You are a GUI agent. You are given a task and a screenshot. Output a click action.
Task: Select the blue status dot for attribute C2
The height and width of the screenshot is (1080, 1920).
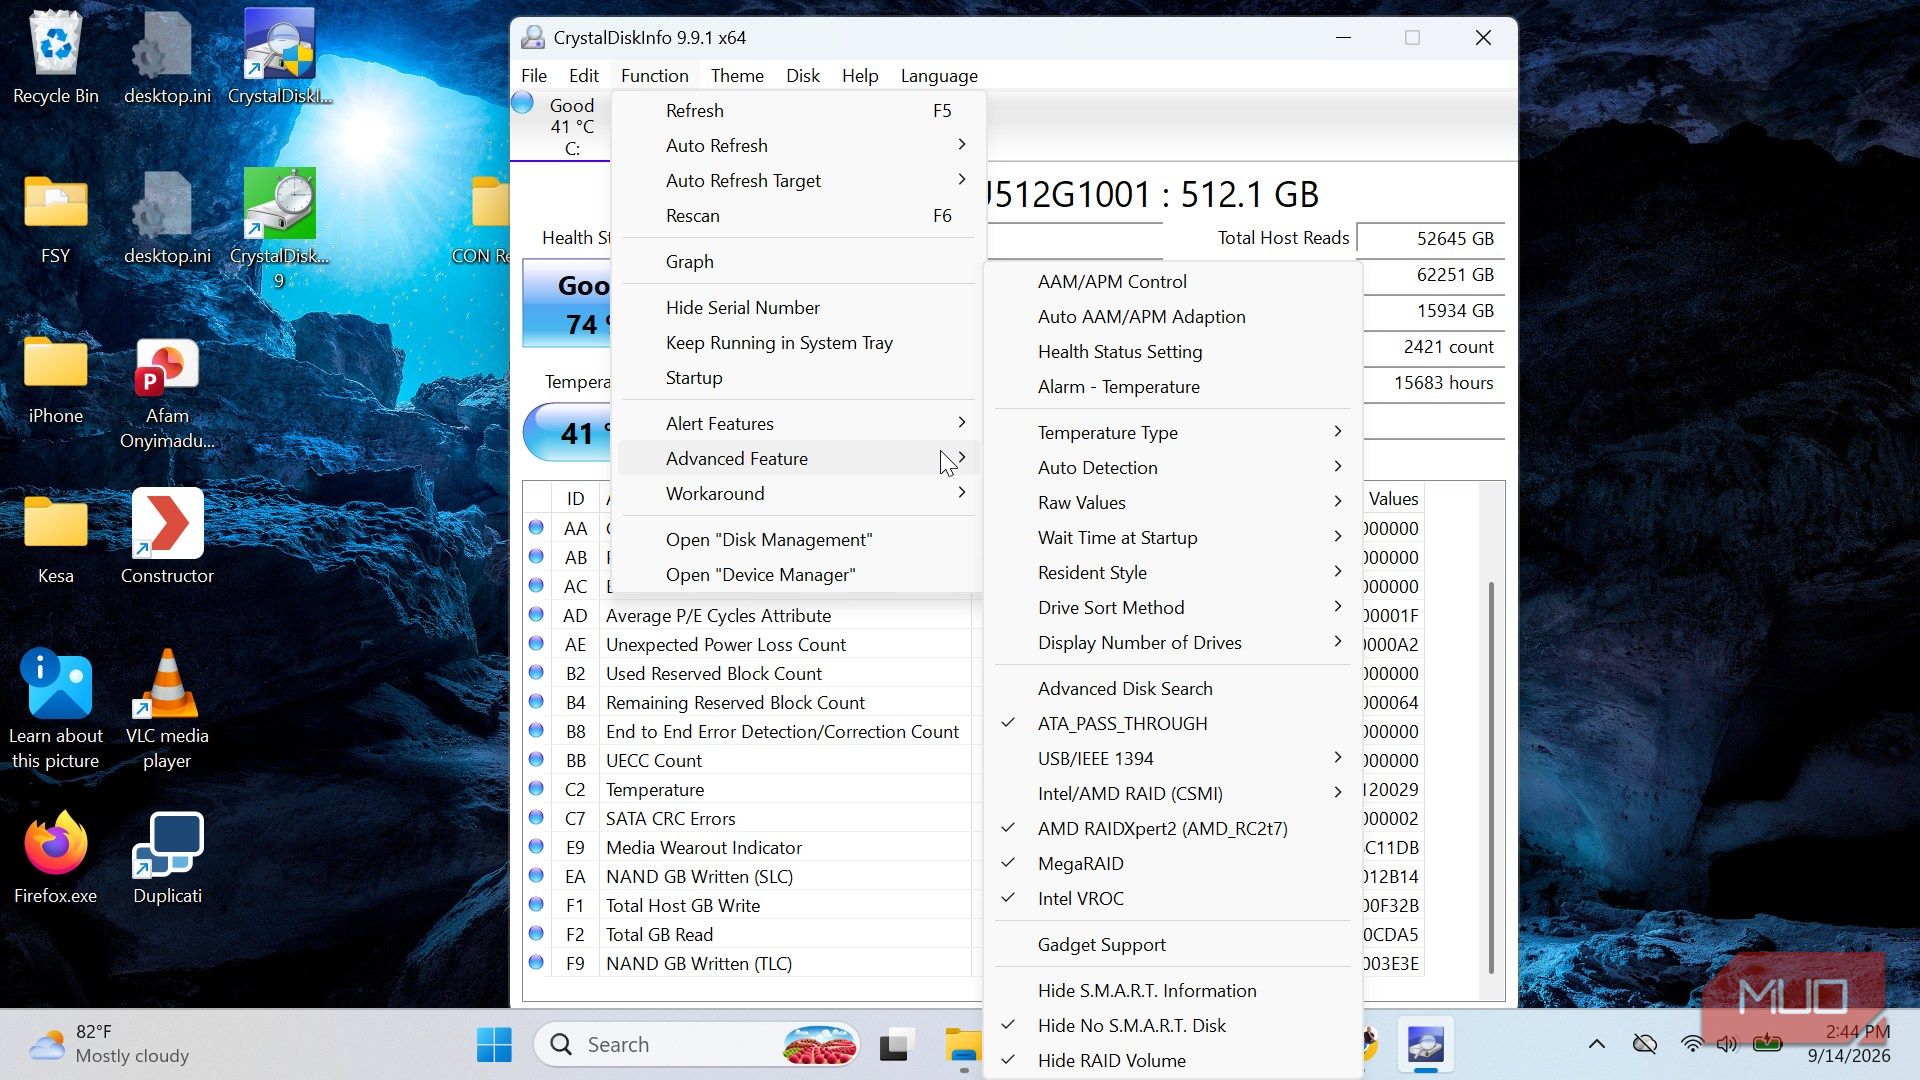536,789
